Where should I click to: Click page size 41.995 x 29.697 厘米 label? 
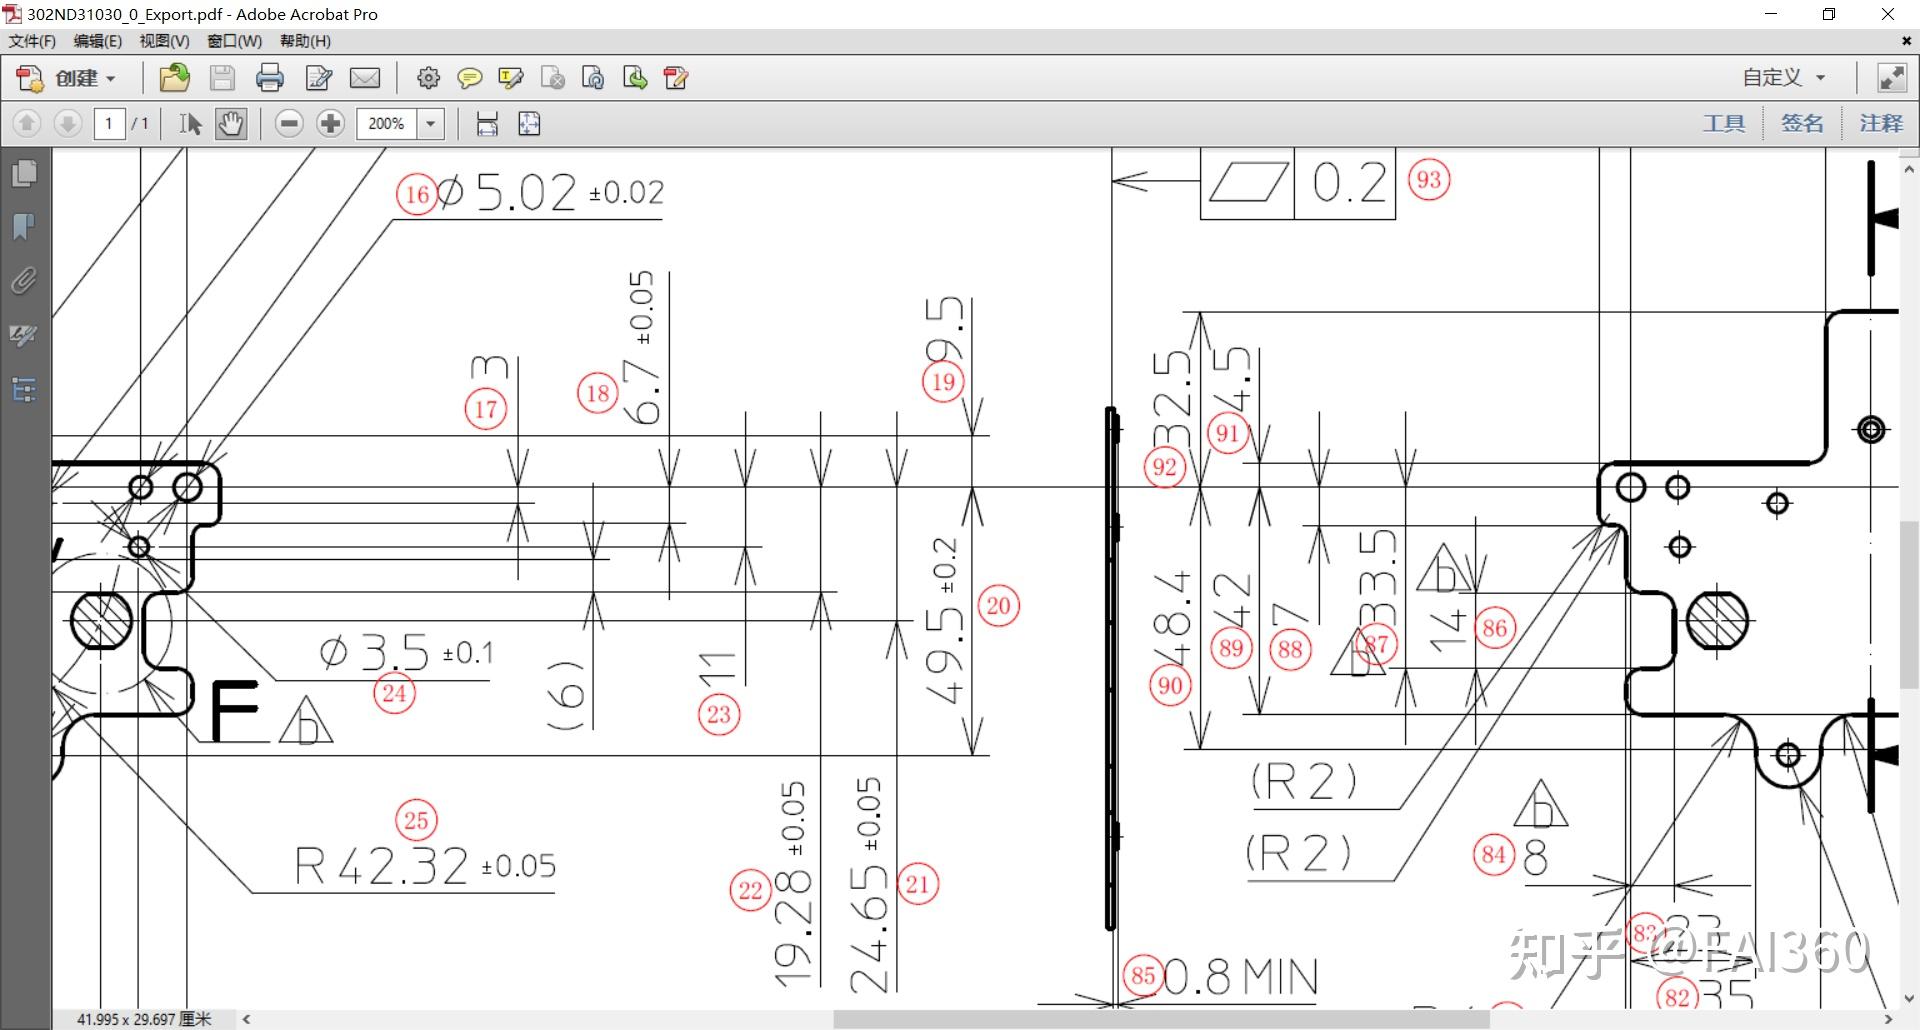point(144,1019)
